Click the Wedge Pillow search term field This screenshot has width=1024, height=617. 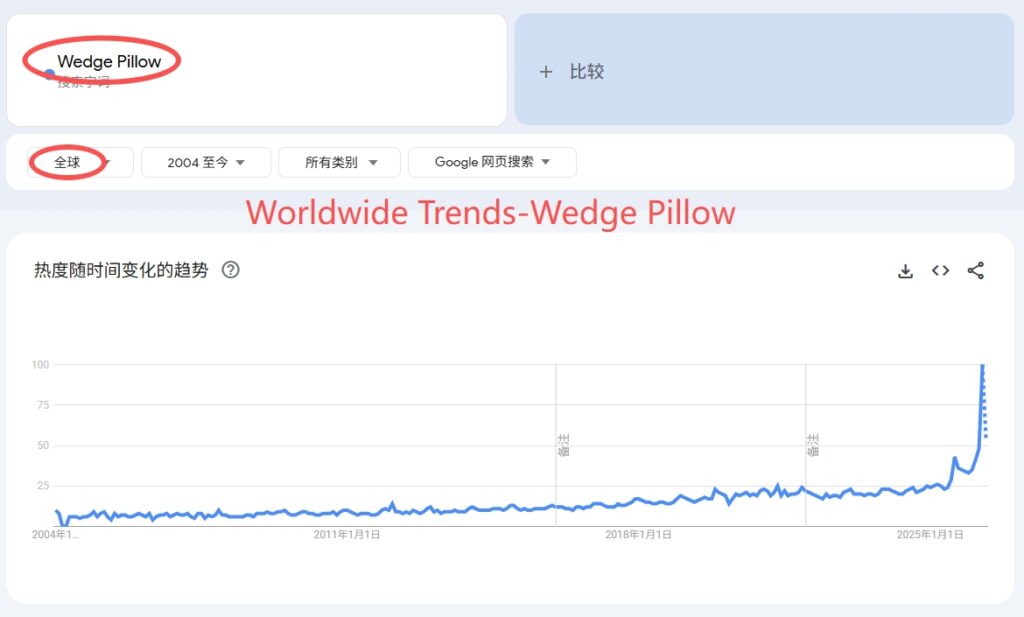[x=257, y=70]
